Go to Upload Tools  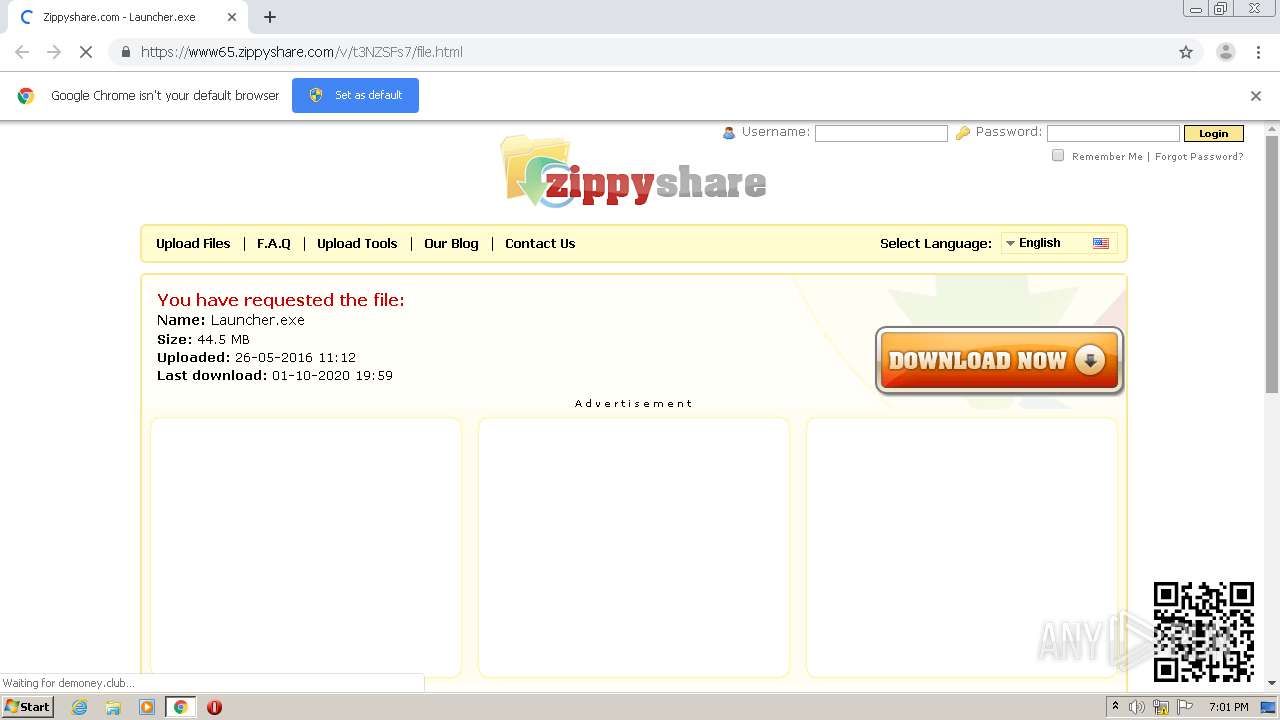point(357,243)
